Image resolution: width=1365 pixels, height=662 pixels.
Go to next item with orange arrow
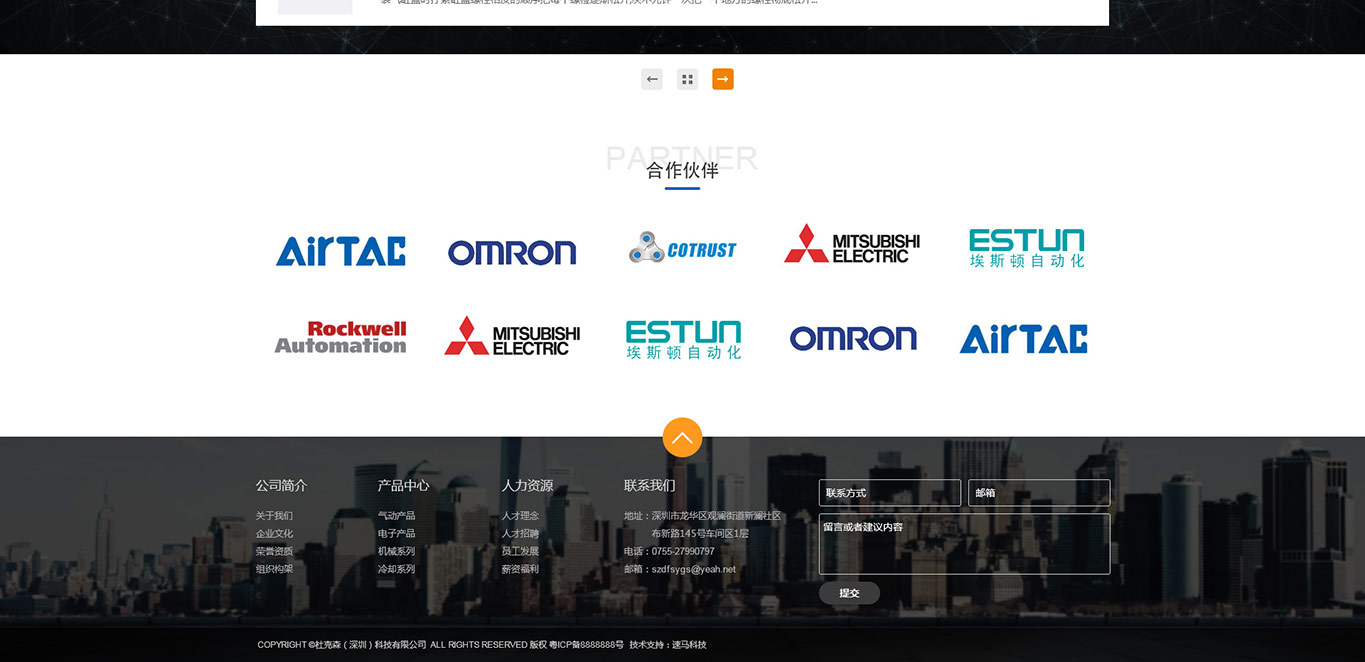click(x=723, y=79)
